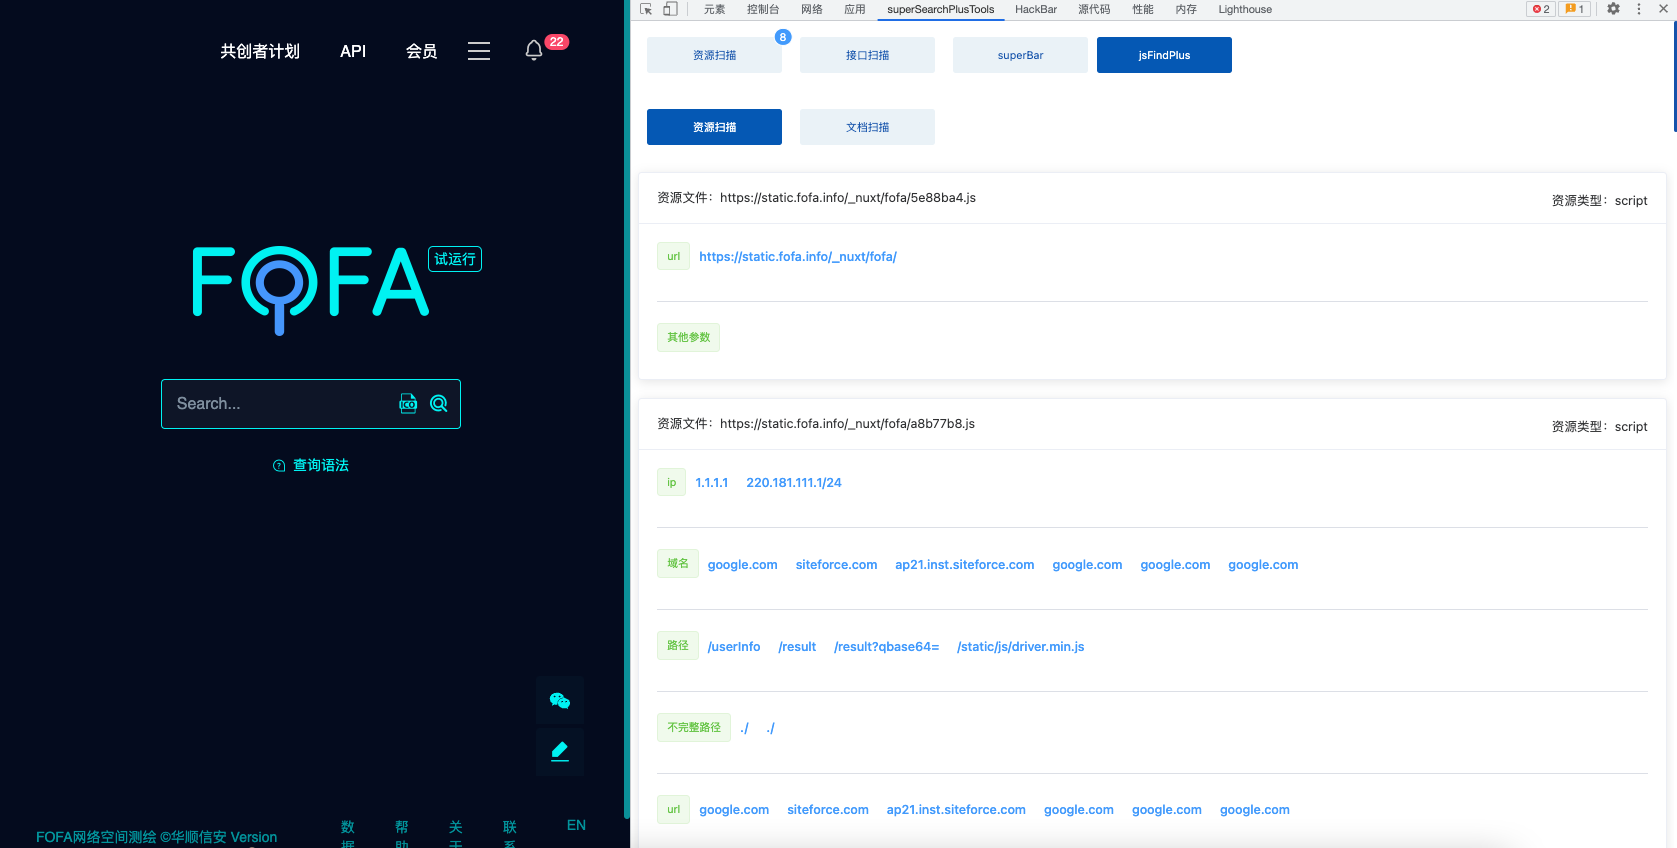Switch to the Lighthouse DevTools tab
Image resolution: width=1677 pixels, height=848 pixels.
(1245, 9)
